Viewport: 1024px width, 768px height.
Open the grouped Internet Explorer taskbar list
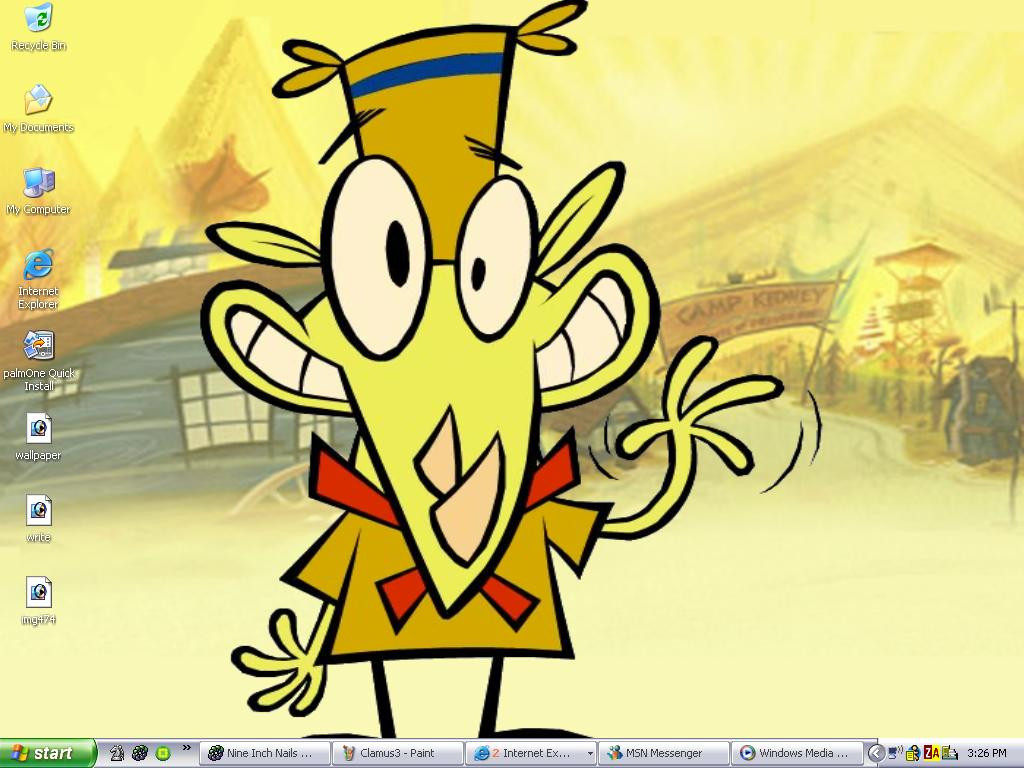[x=531, y=753]
